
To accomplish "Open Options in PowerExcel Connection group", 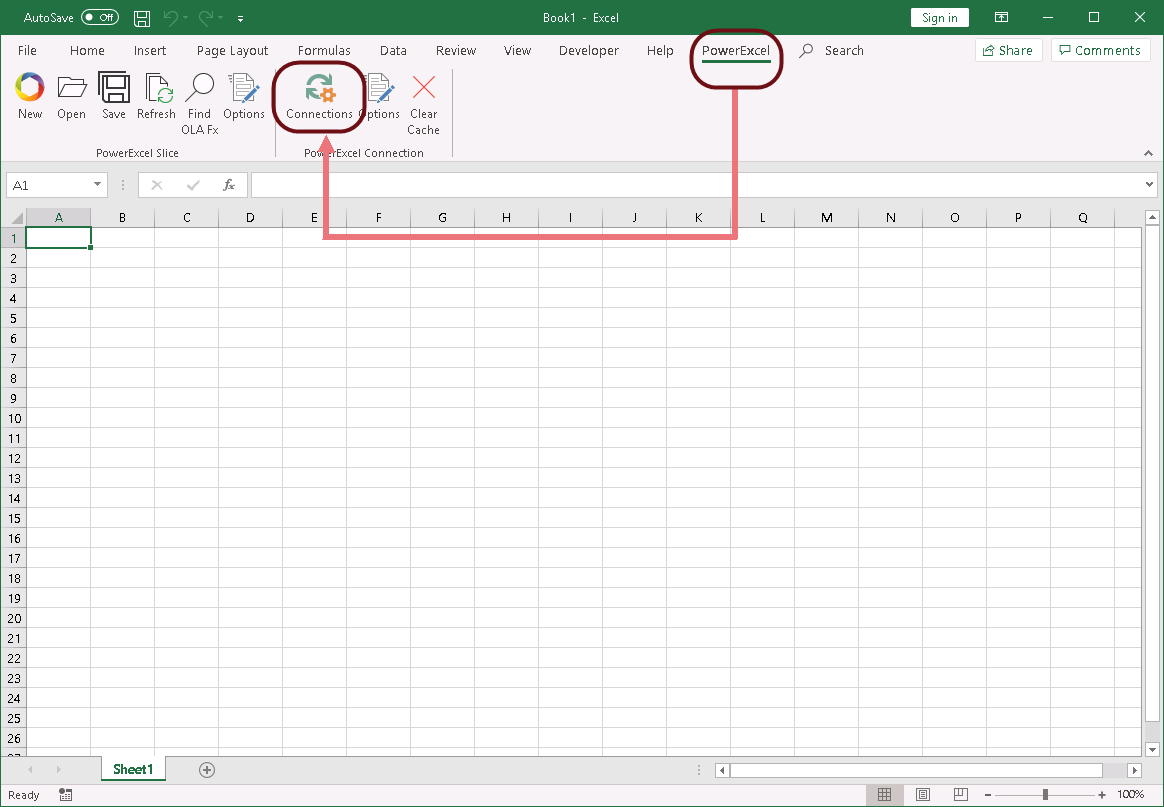I will pyautogui.click(x=380, y=95).
